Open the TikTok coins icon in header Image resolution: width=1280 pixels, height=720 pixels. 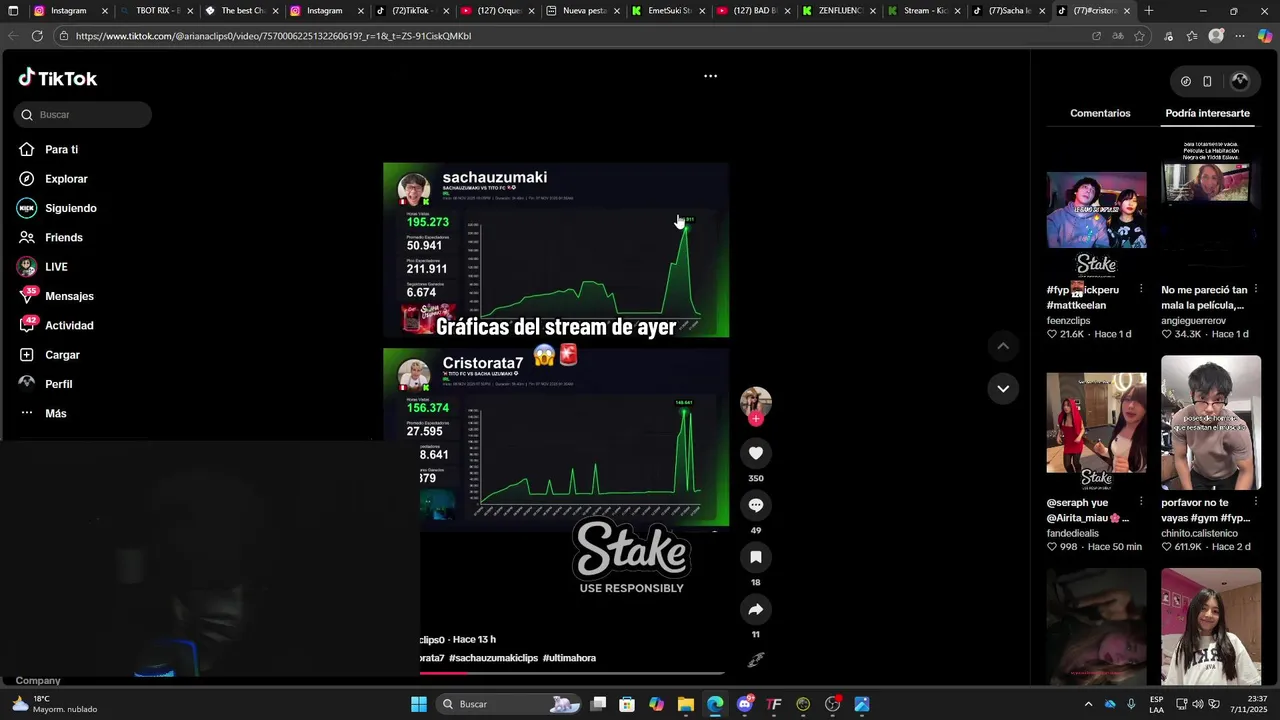1186,81
